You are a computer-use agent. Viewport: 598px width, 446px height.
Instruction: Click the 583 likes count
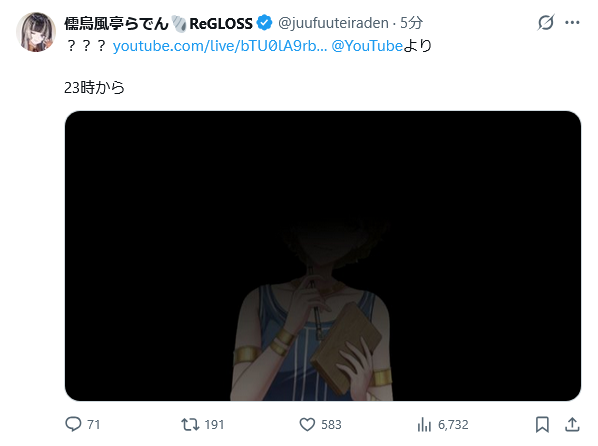point(331,424)
